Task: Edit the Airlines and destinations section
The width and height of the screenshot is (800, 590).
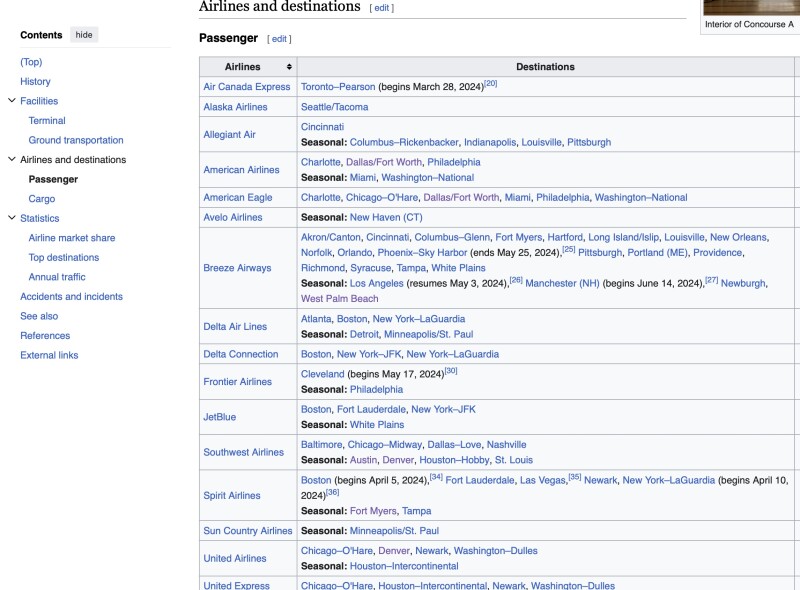Action: 382,8
